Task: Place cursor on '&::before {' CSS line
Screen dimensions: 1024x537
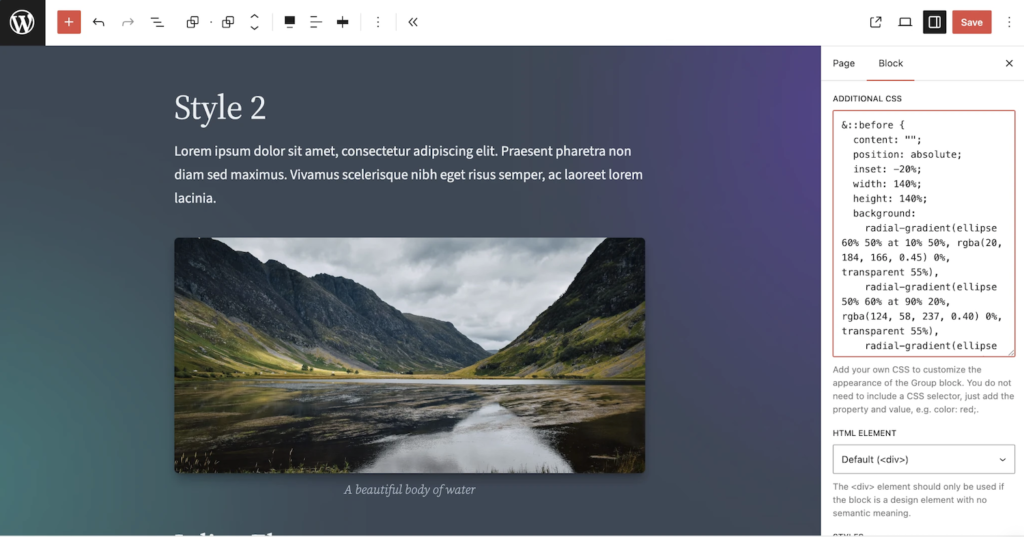Action: point(872,125)
